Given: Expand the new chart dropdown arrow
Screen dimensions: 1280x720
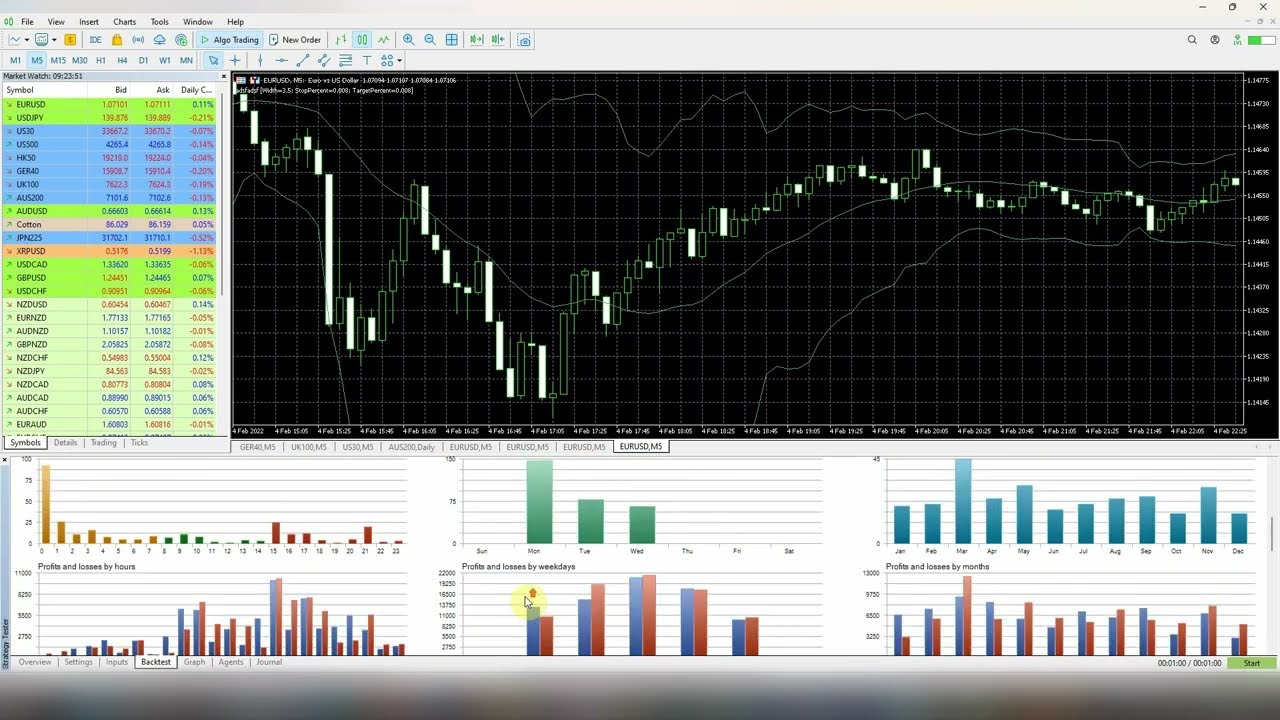Looking at the screenshot, I should 27,40.
